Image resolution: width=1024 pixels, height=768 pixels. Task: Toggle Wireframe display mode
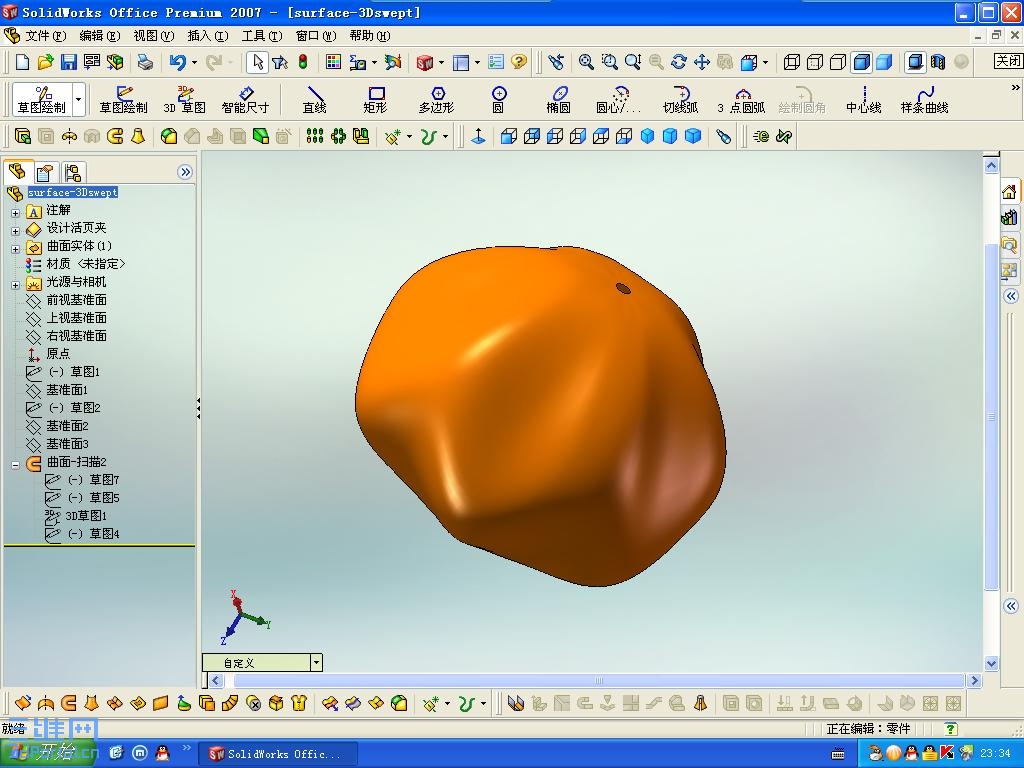click(x=792, y=62)
